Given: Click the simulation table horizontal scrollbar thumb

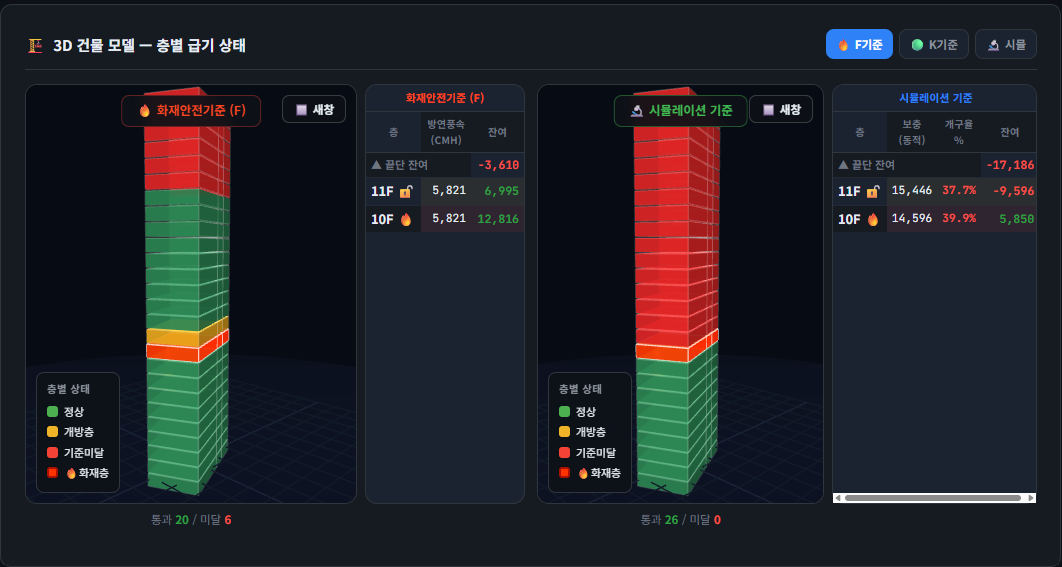Looking at the screenshot, I should click(x=933, y=498).
